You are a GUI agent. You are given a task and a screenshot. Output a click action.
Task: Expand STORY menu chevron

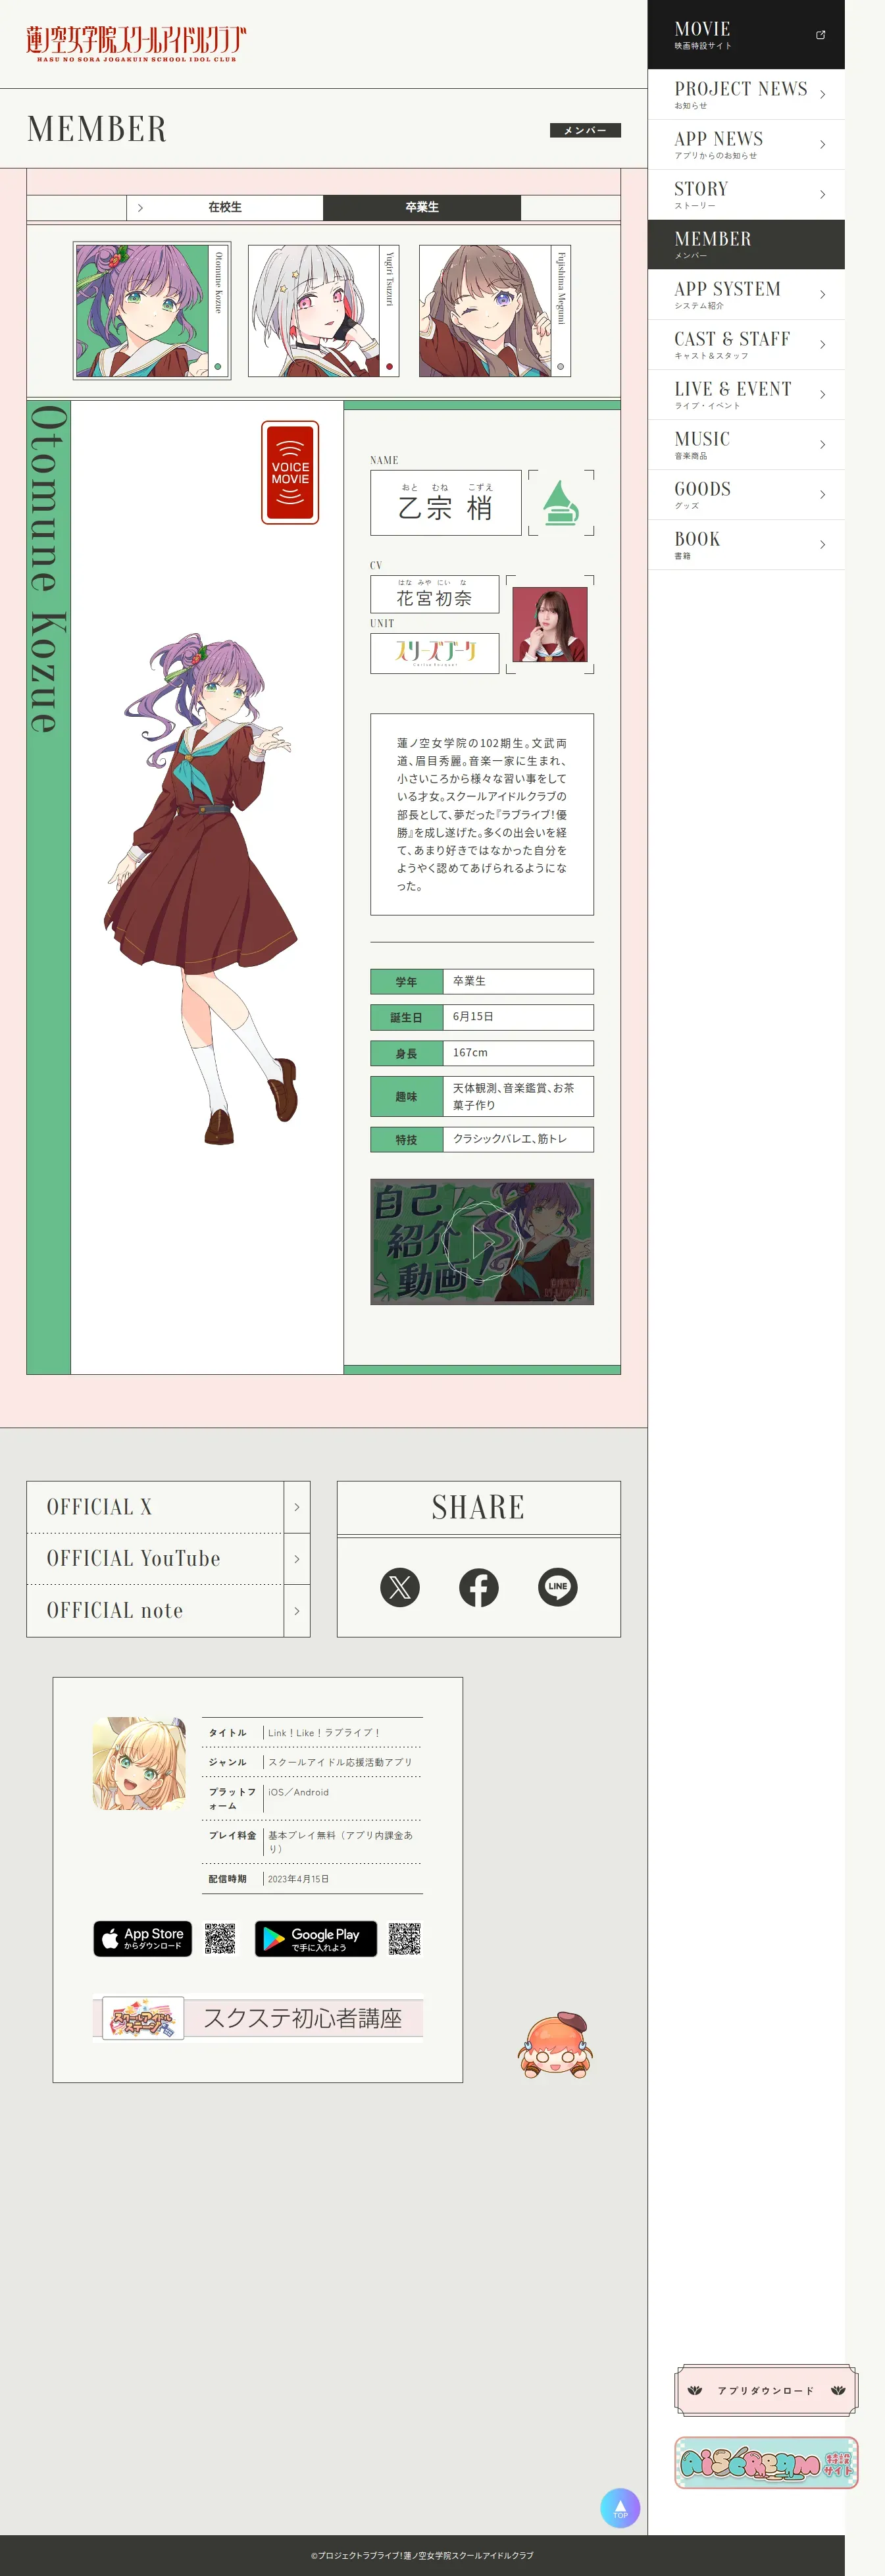click(x=822, y=194)
